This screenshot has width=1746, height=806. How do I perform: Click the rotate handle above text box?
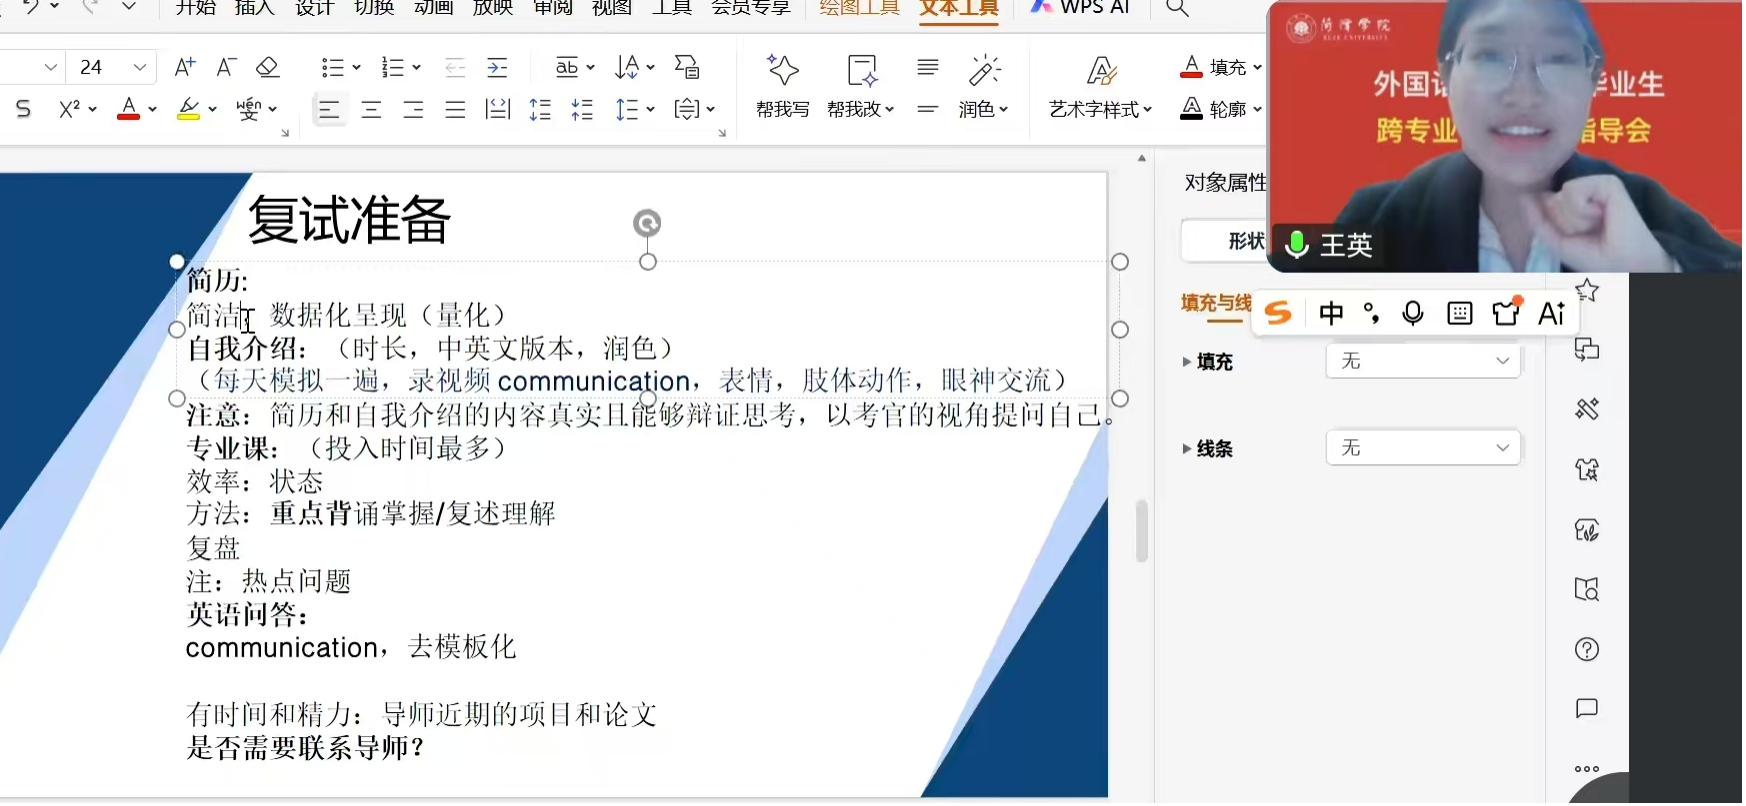[x=647, y=223]
